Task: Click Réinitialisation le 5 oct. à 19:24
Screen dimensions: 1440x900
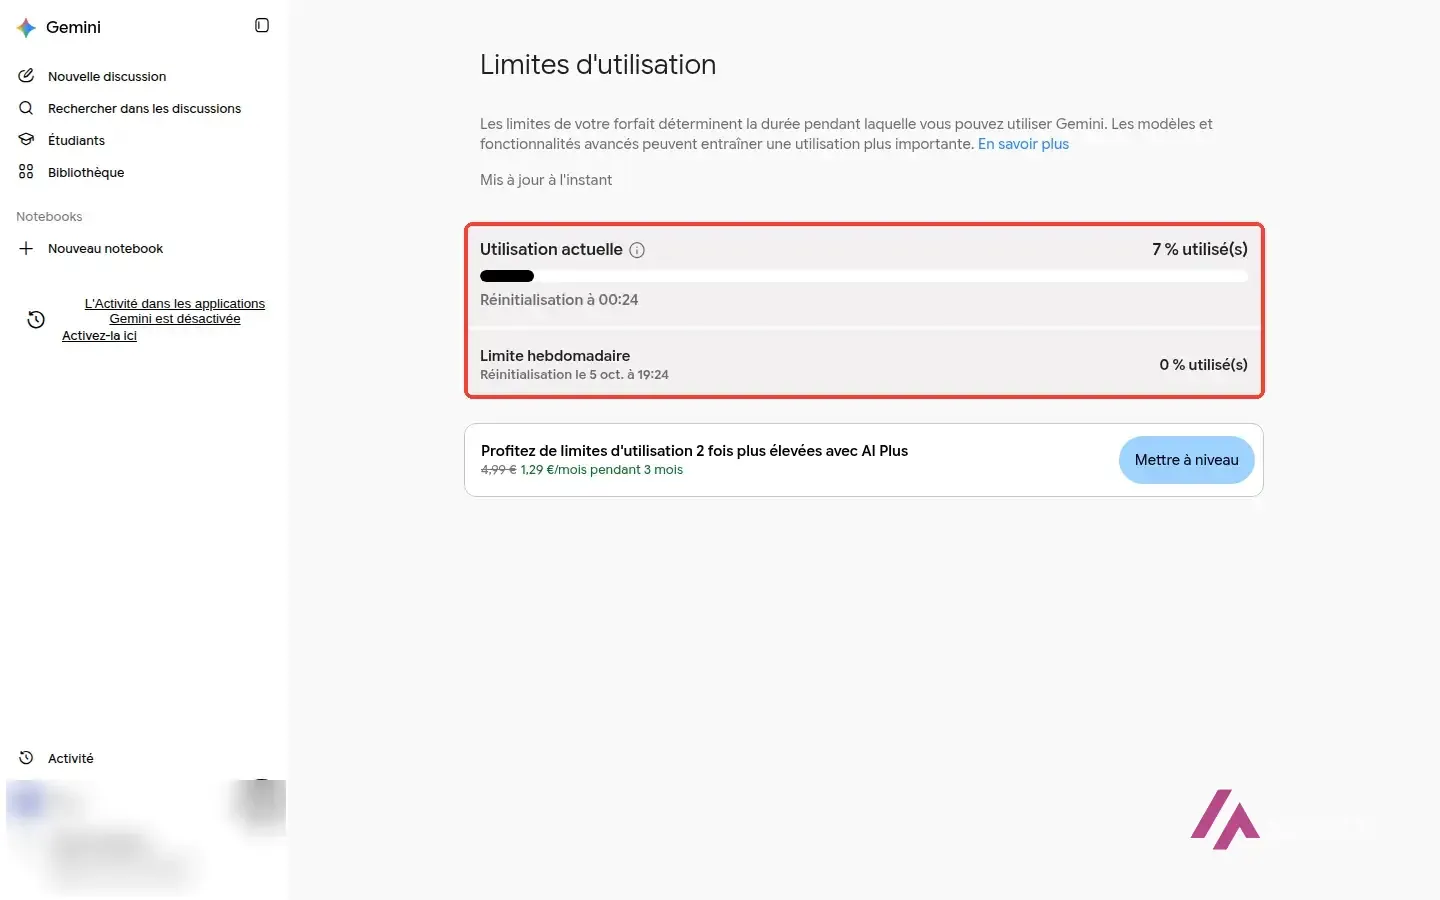Action: 574,375
